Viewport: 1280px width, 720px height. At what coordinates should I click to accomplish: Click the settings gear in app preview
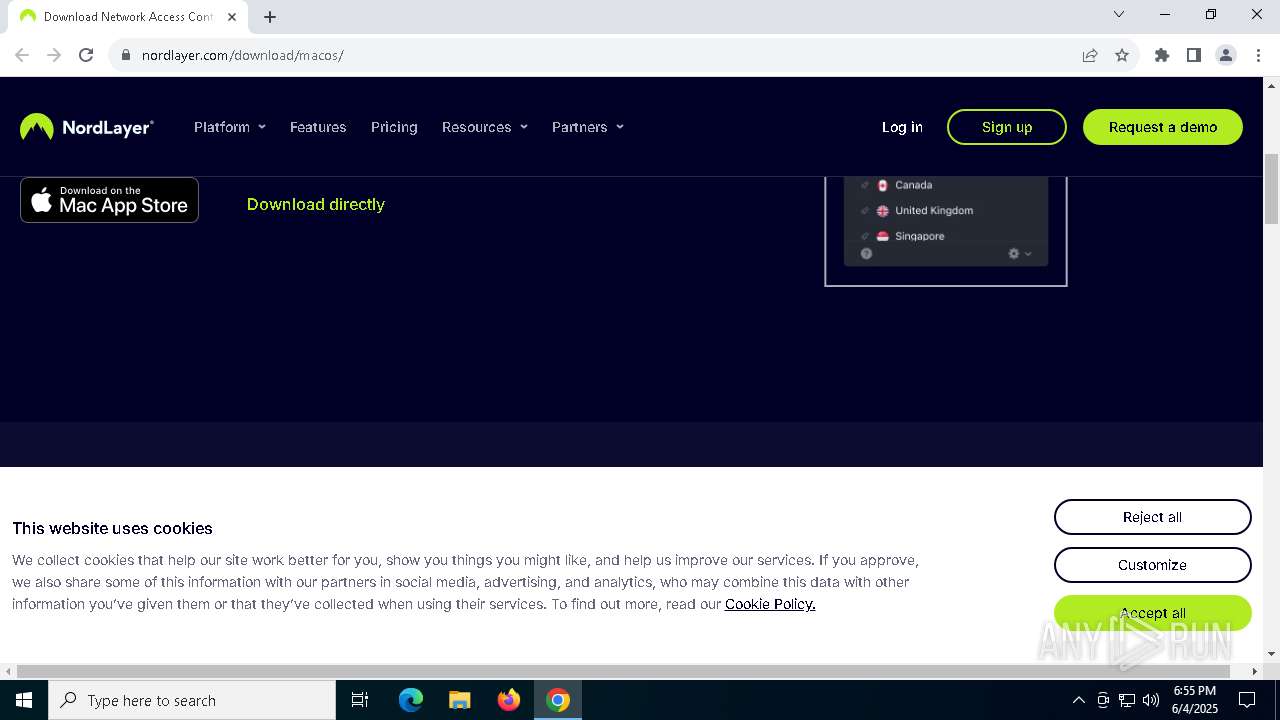coord(1014,254)
